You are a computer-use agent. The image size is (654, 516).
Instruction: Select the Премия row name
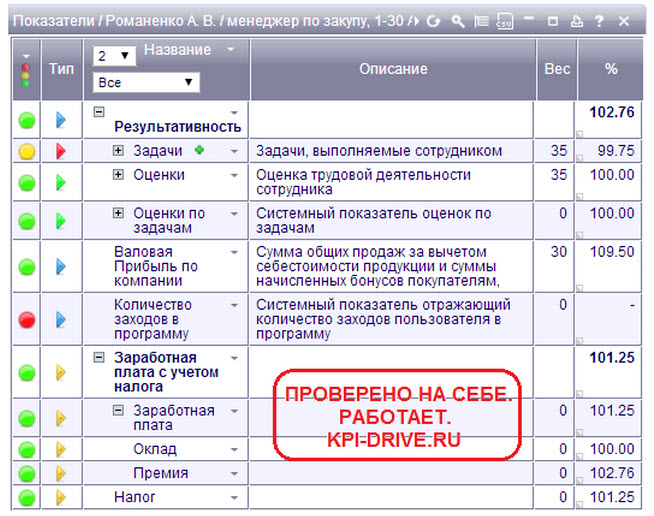click(161, 473)
